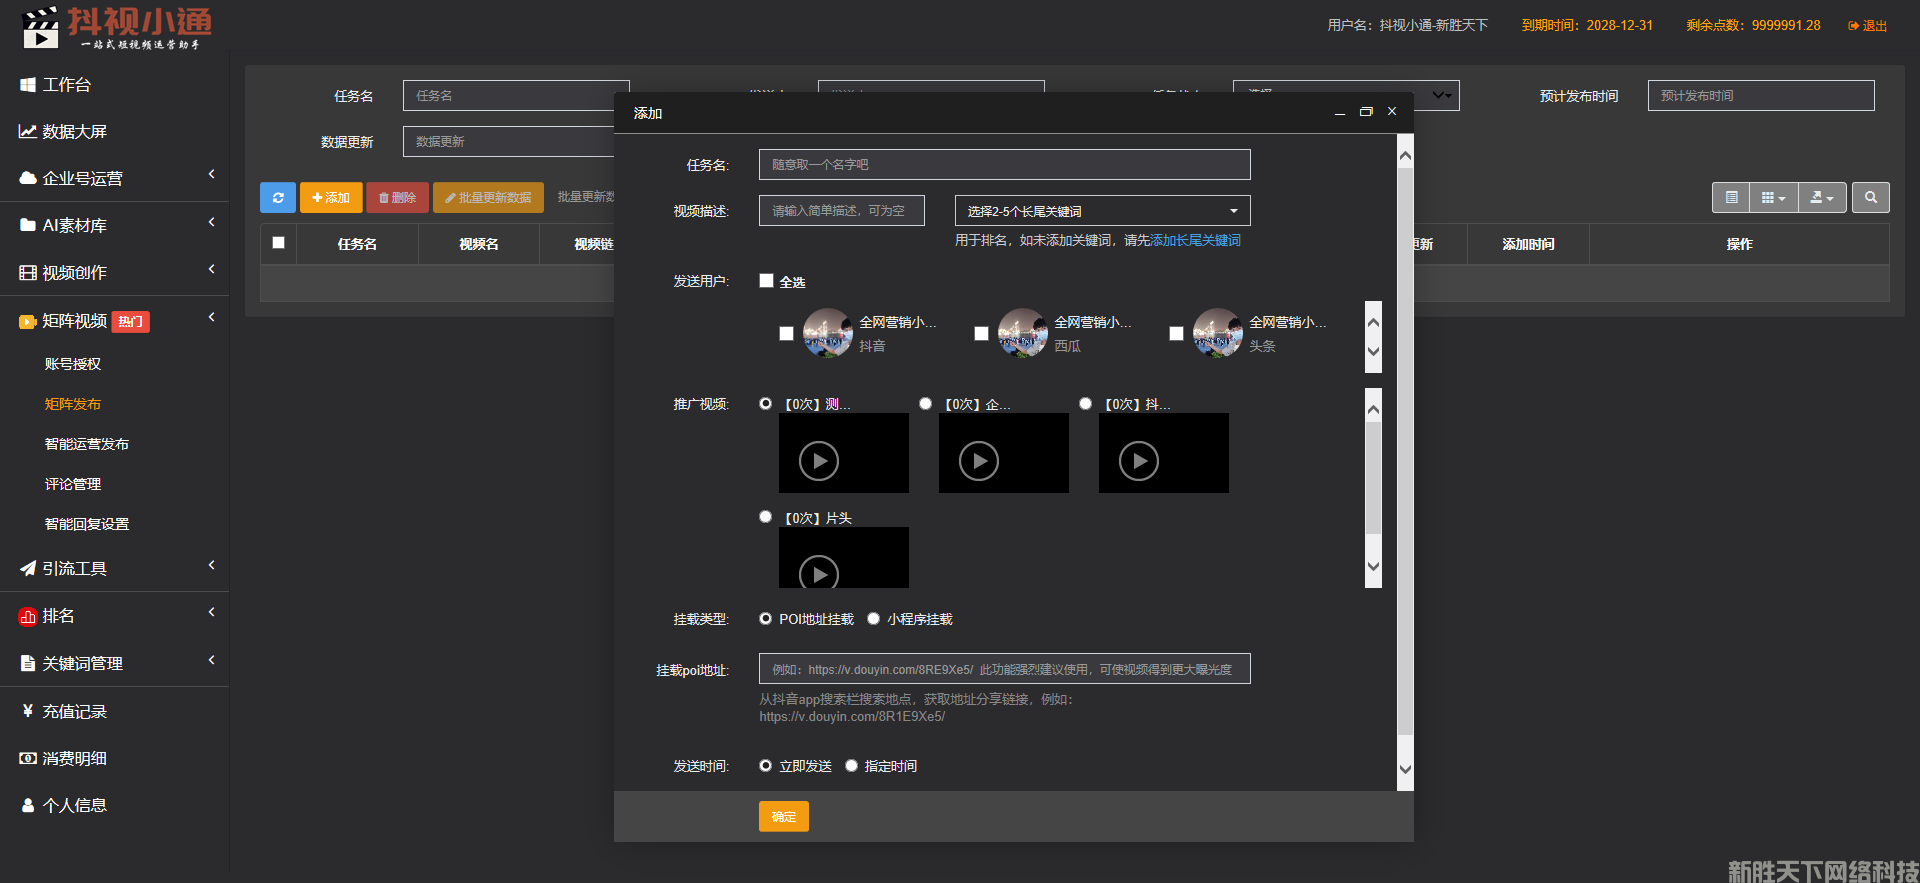Open the export data icon dropdown
The image size is (1920, 883).
[x=1822, y=198]
